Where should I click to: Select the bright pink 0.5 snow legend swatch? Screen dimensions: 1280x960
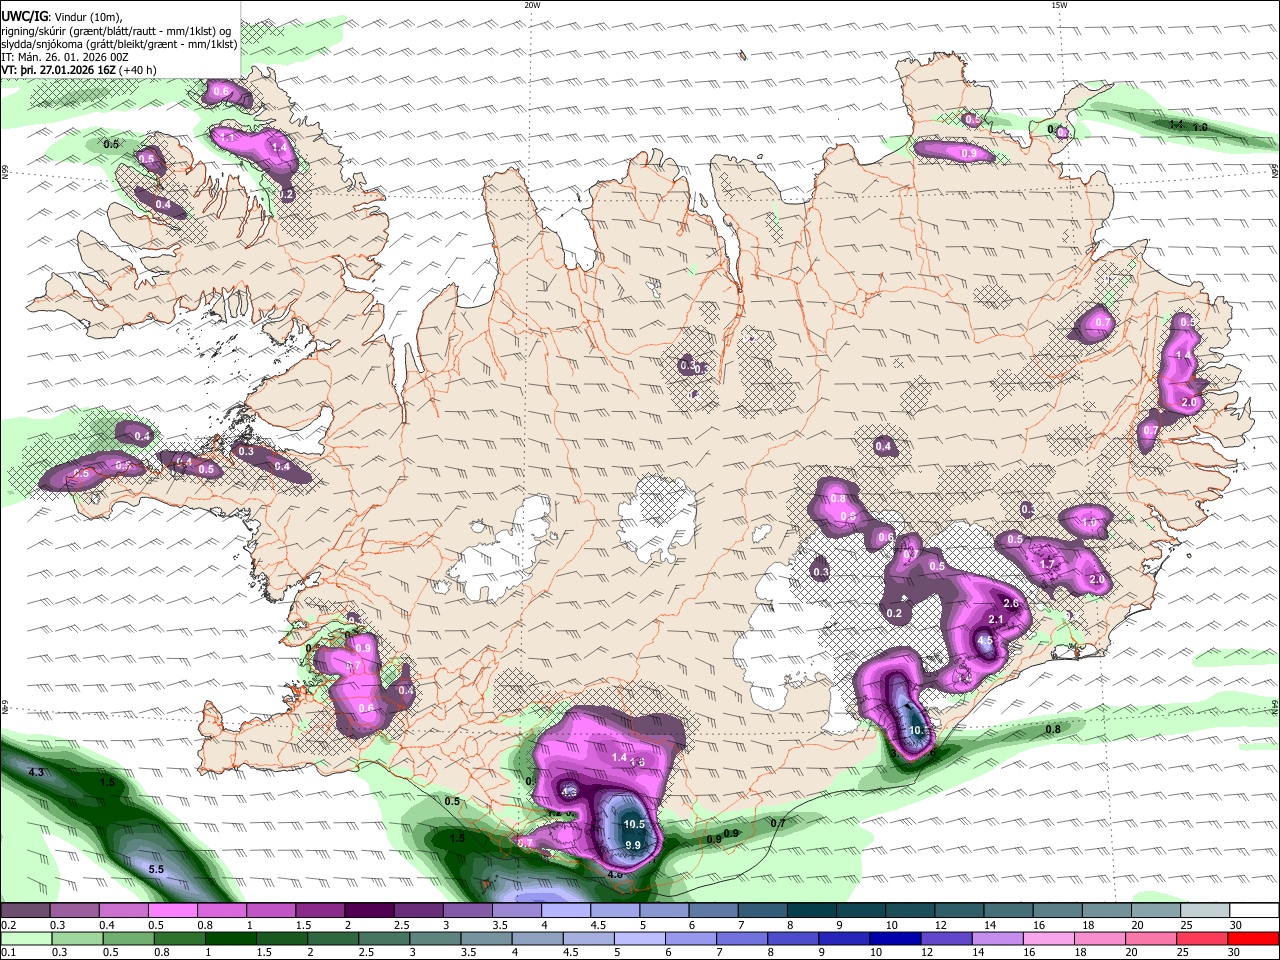(172, 911)
